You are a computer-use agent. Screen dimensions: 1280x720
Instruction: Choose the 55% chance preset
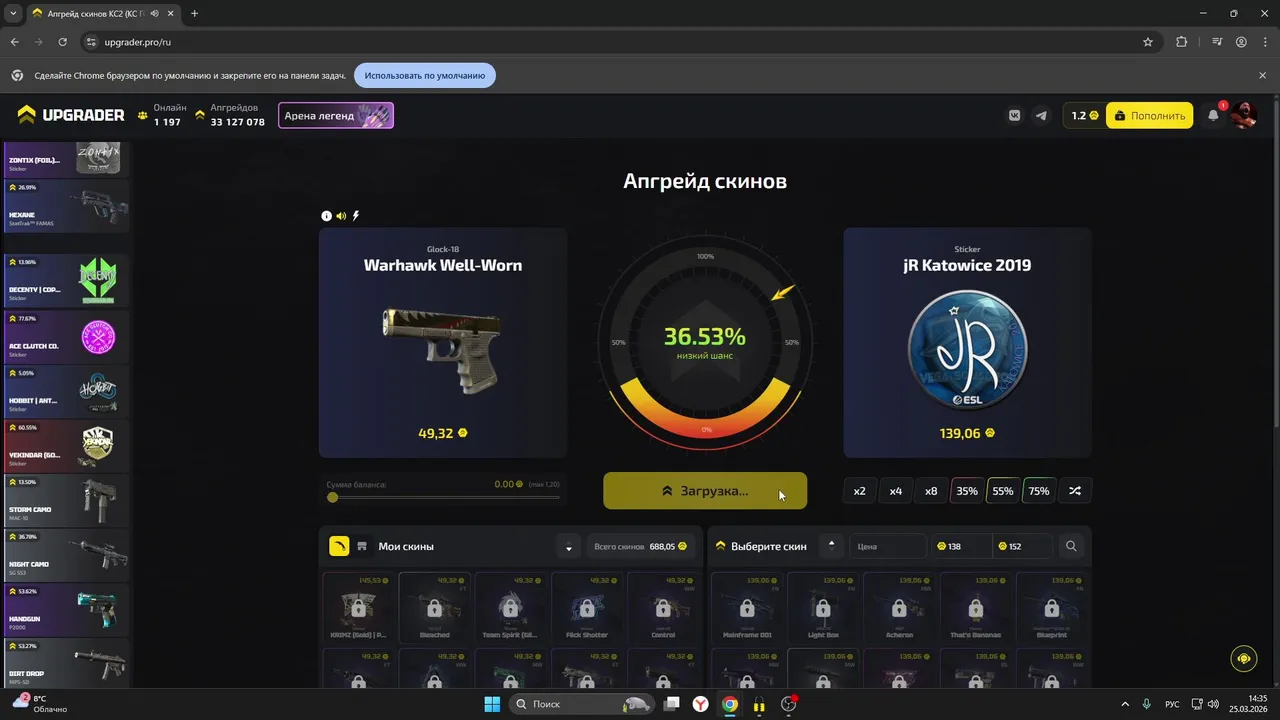[x=1003, y=491]
